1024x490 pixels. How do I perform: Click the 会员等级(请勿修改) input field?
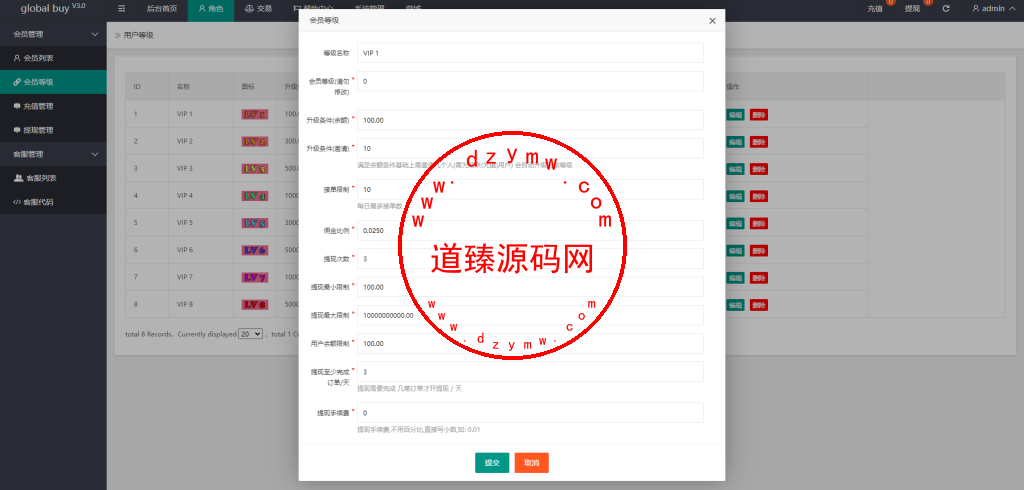[x=530, y=82]
